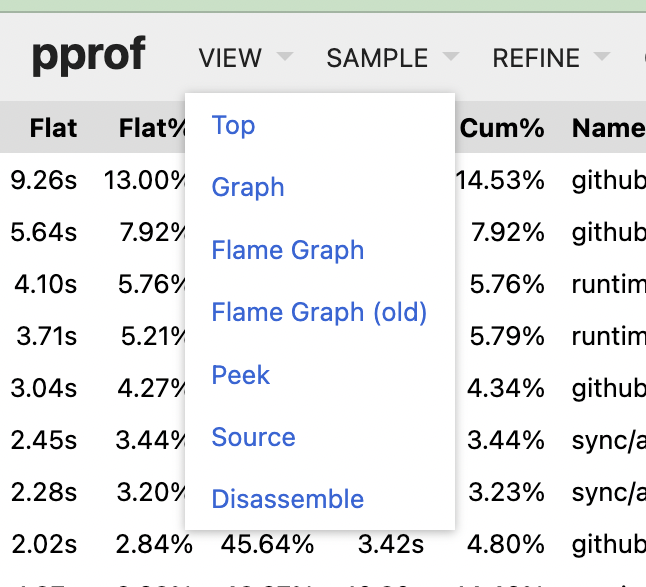The height and width of the screenshot is (587, 646).
Task: Select the row with 9.26s flat time
Action: pos(323,180)
